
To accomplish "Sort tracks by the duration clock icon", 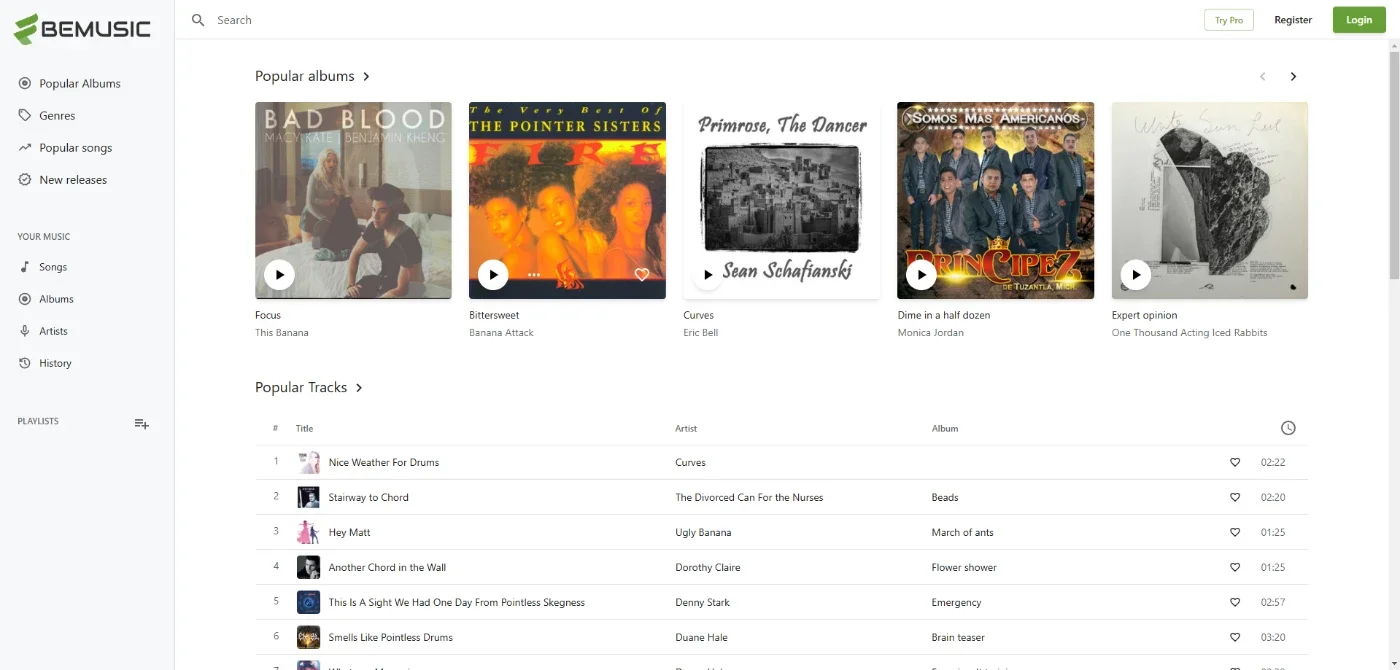I will tap(1288, 428).
